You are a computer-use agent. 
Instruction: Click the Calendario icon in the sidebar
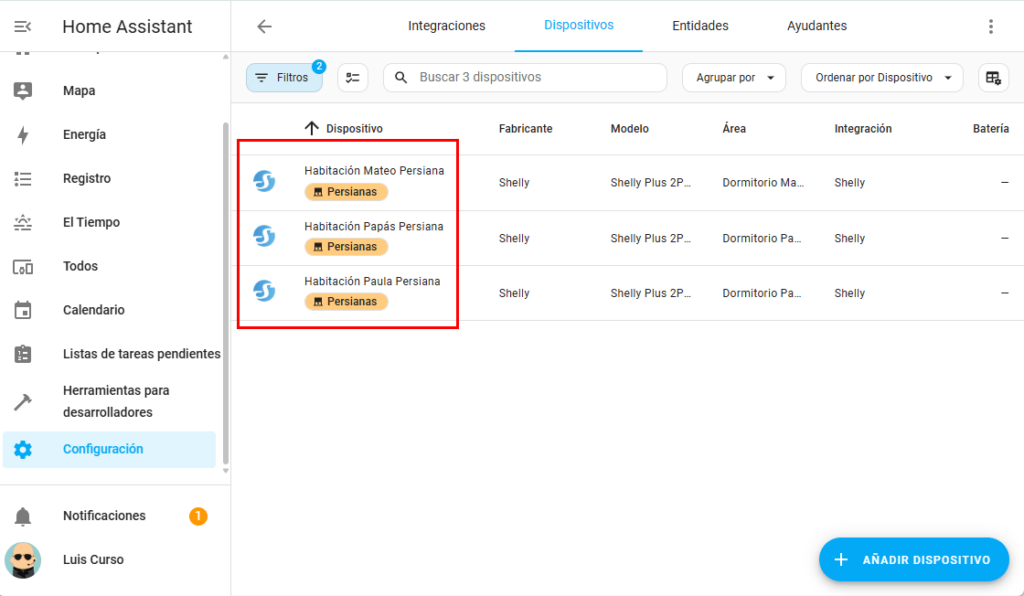coord(23,310)
